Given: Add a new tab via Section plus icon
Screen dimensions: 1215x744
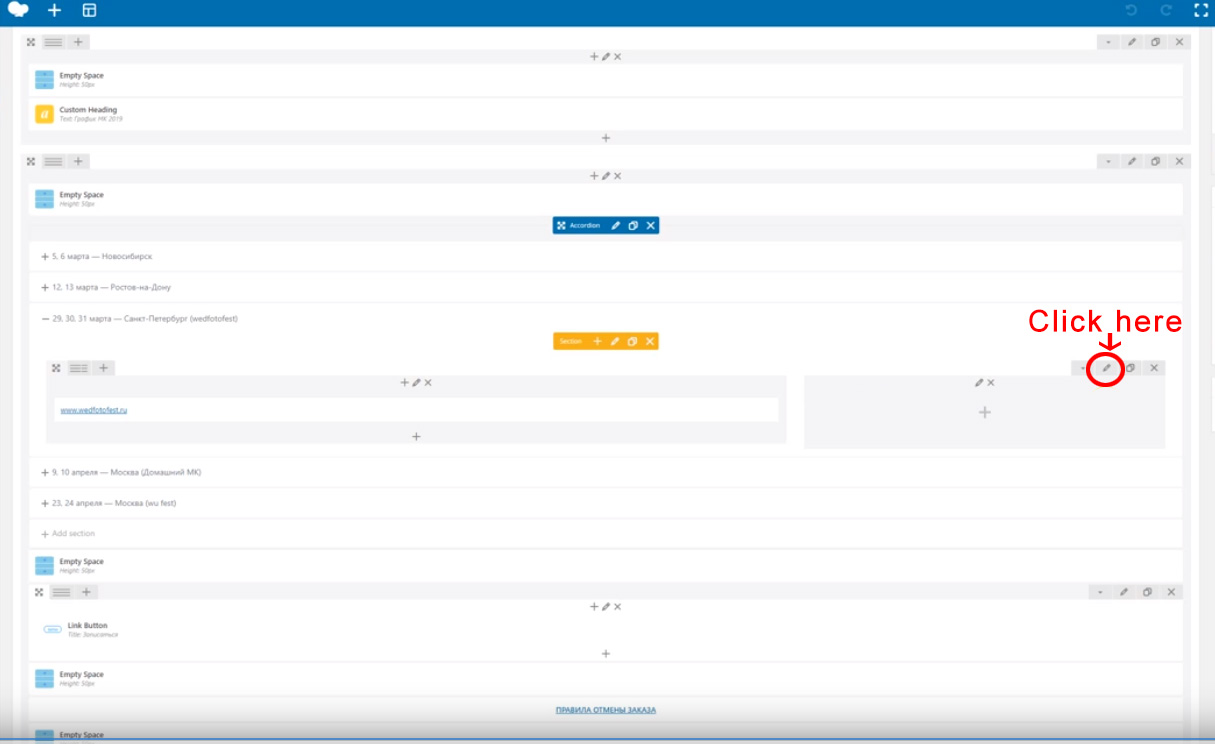Looking at the screenshot, I should 597,342.
